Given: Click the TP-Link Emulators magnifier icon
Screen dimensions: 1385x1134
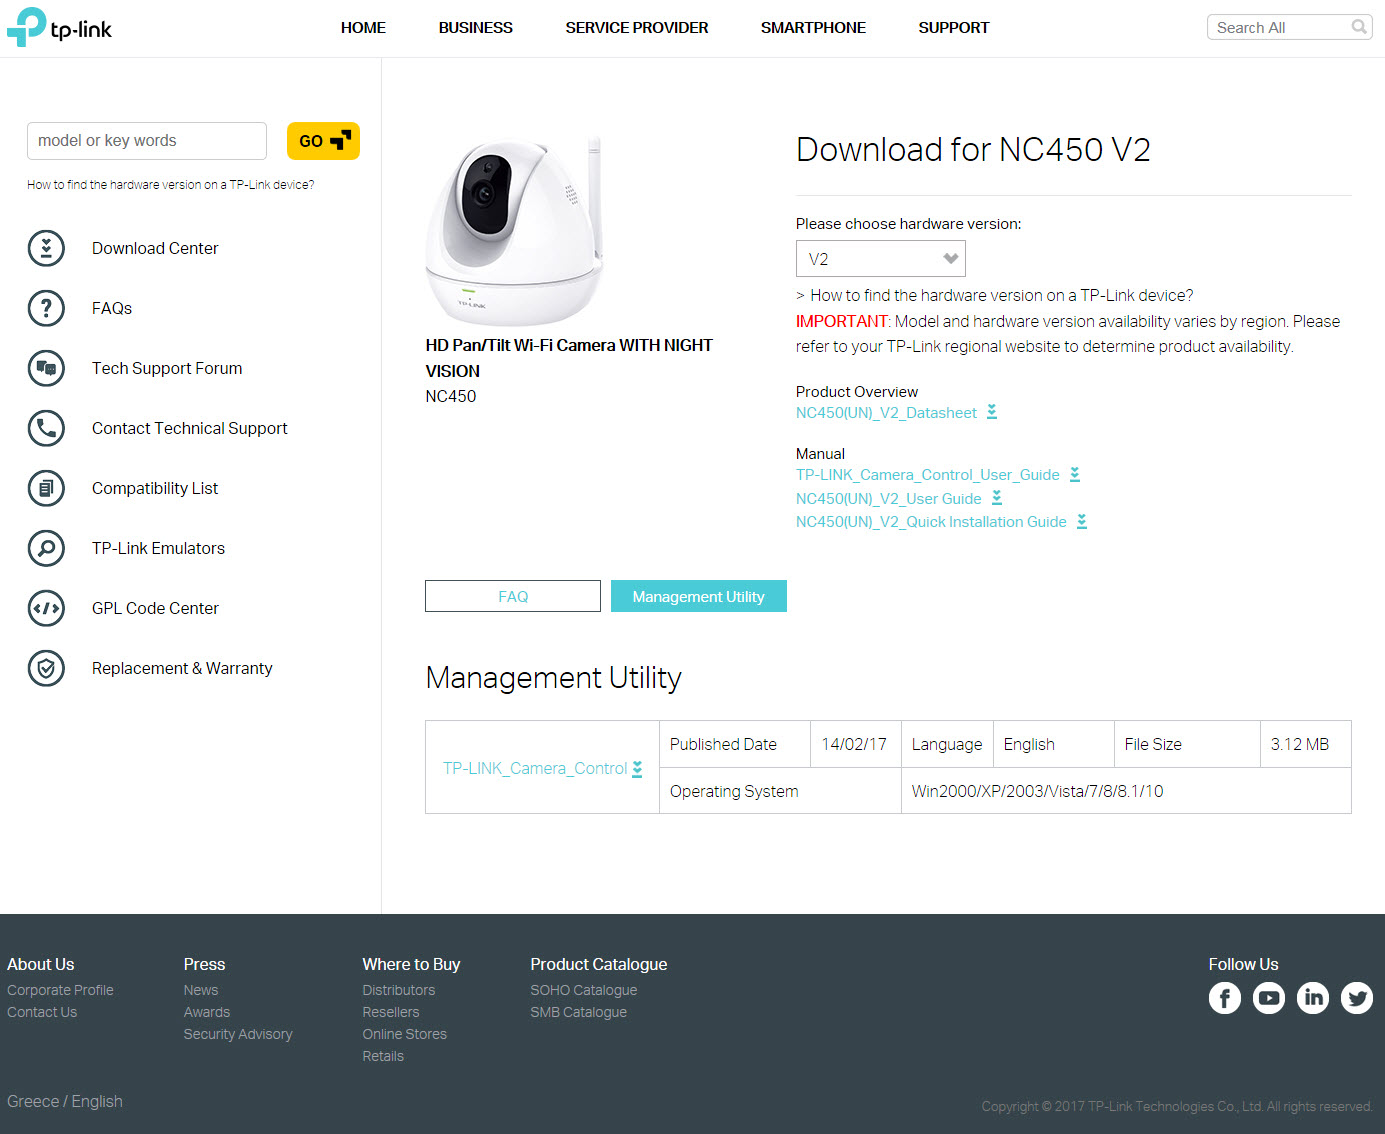Looking at the screenshot, I should pyautogui.click(x=46, y=548).
